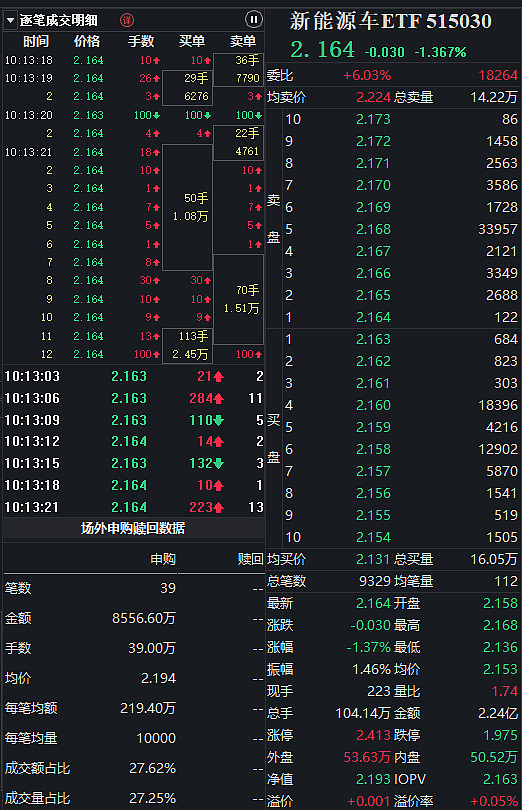Click sell level 6 price 2.169
The width and height of the screenshot is (522, 810).
pos(373,207)
